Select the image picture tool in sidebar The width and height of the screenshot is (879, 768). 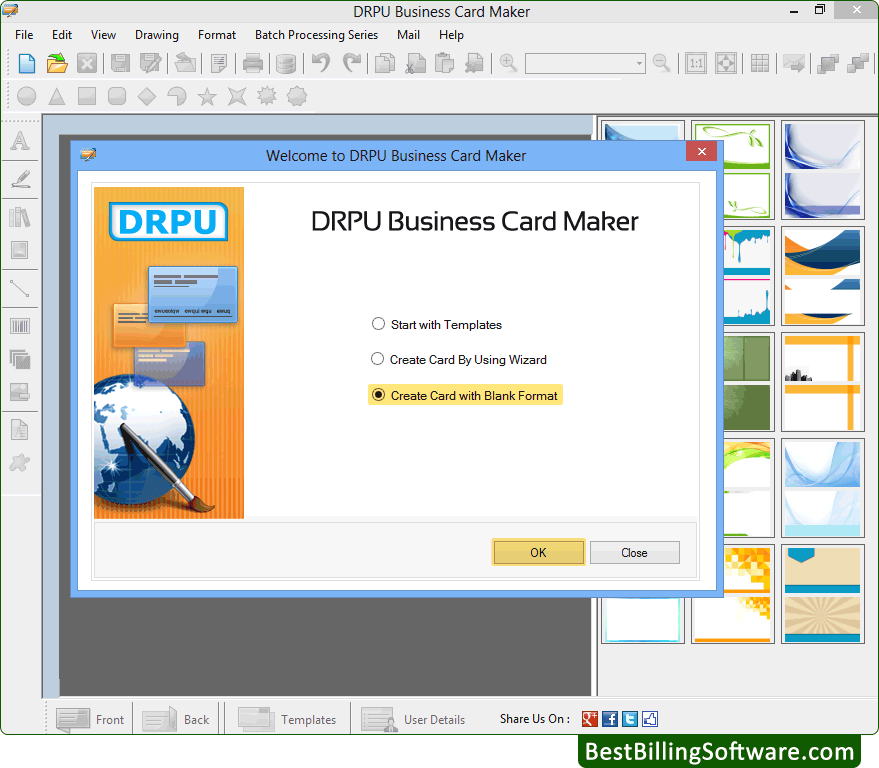click(x=20, y=250)
